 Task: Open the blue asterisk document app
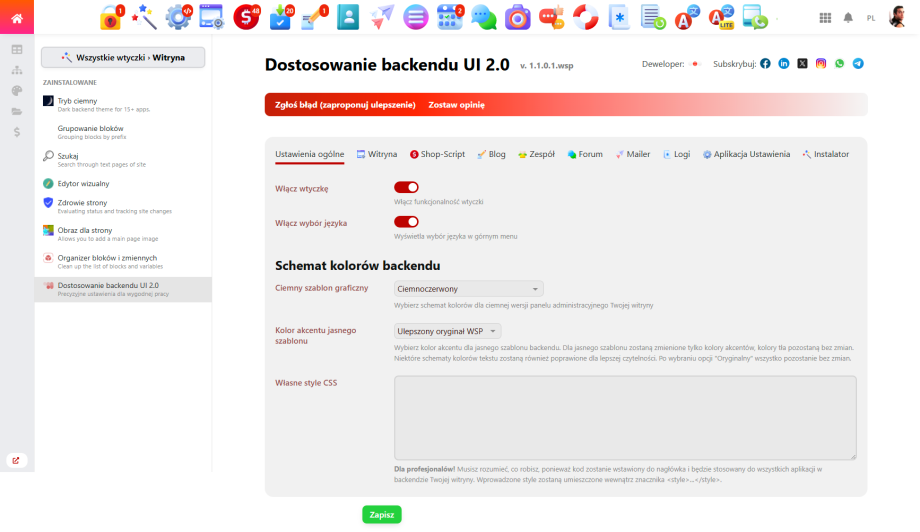point(619,18)
